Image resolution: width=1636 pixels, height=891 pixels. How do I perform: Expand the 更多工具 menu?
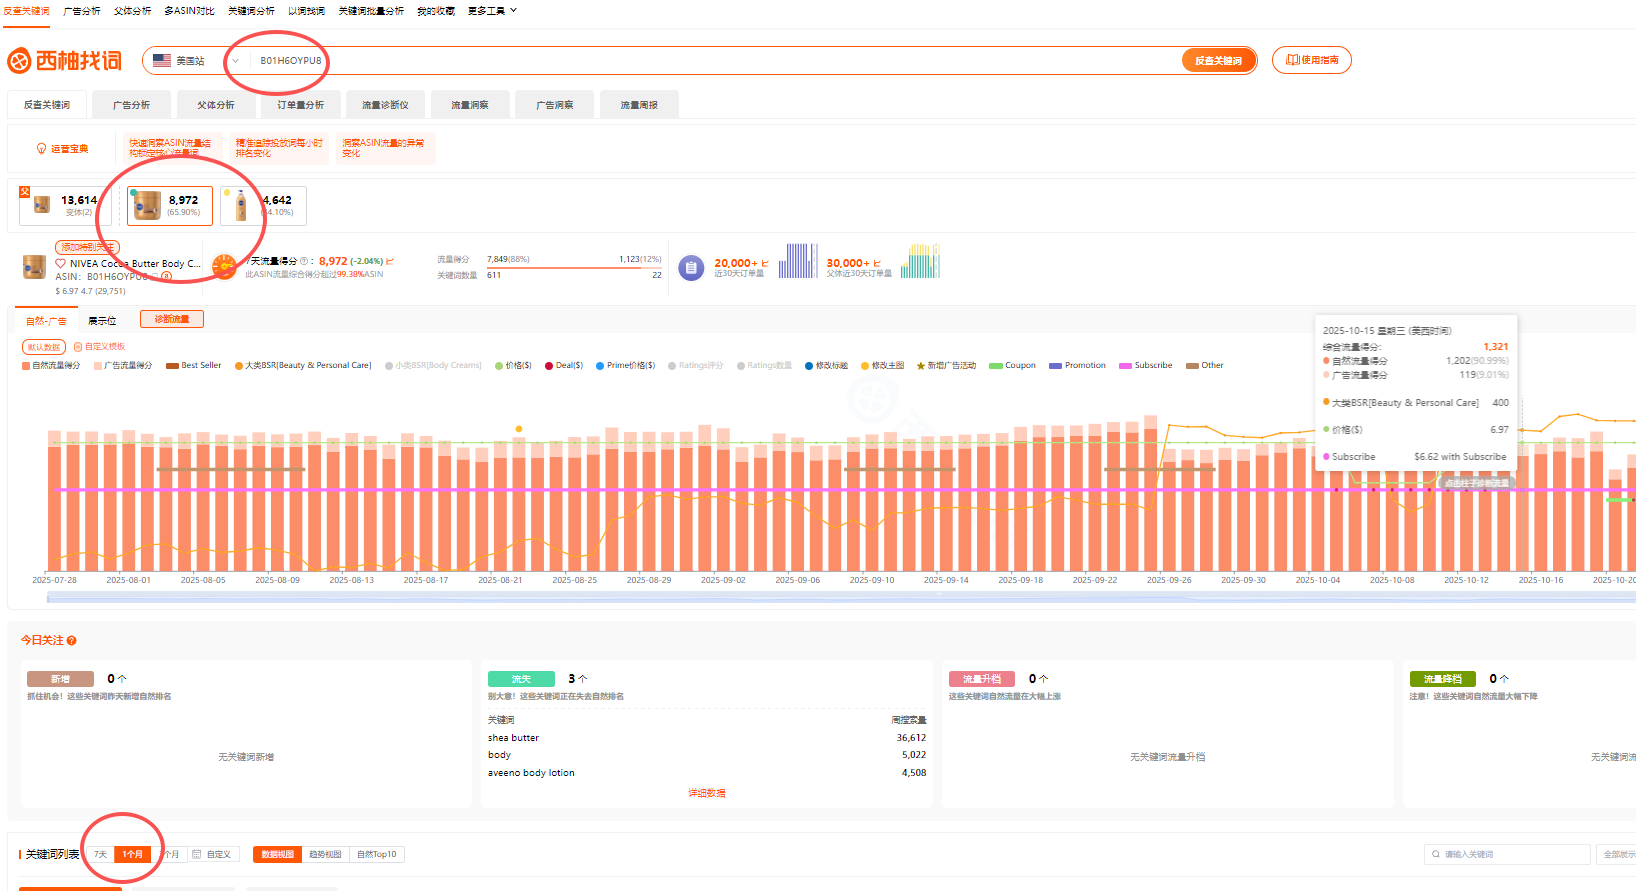coord(492,11)
